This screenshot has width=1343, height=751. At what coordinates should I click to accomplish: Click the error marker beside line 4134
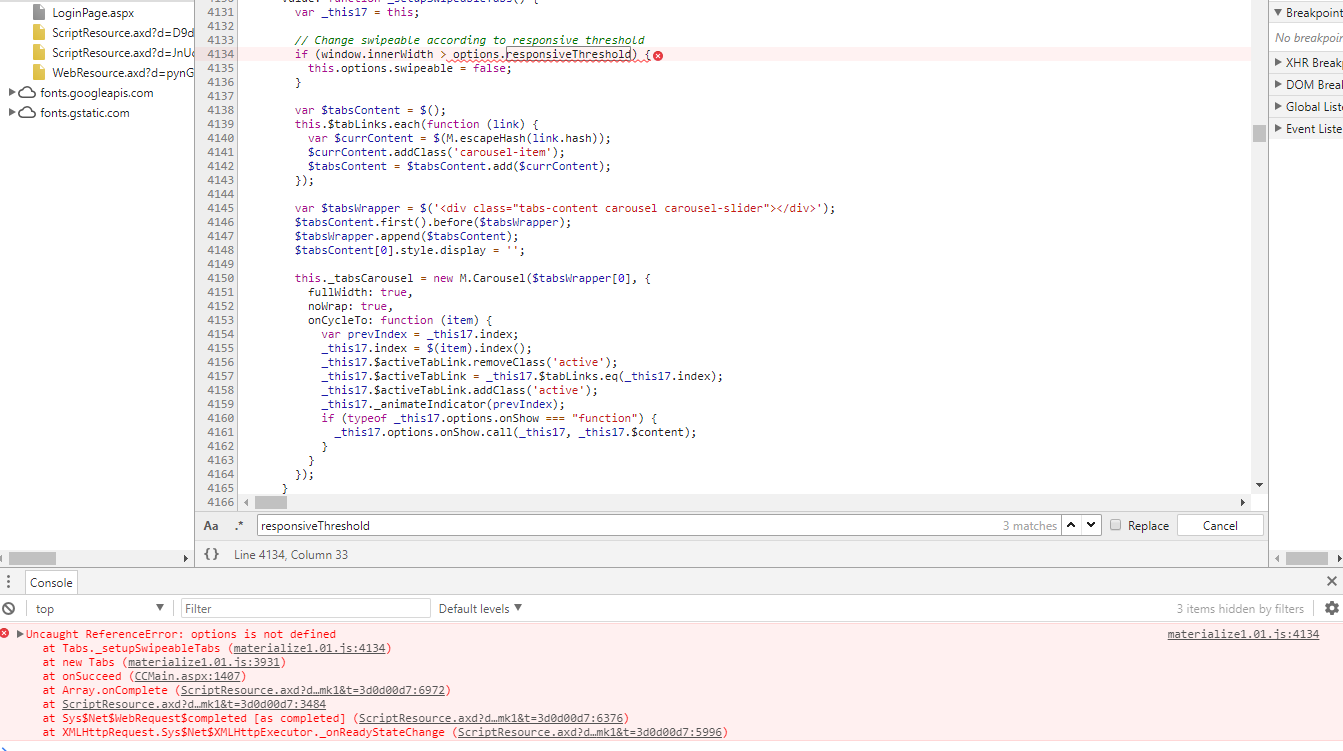658,54
